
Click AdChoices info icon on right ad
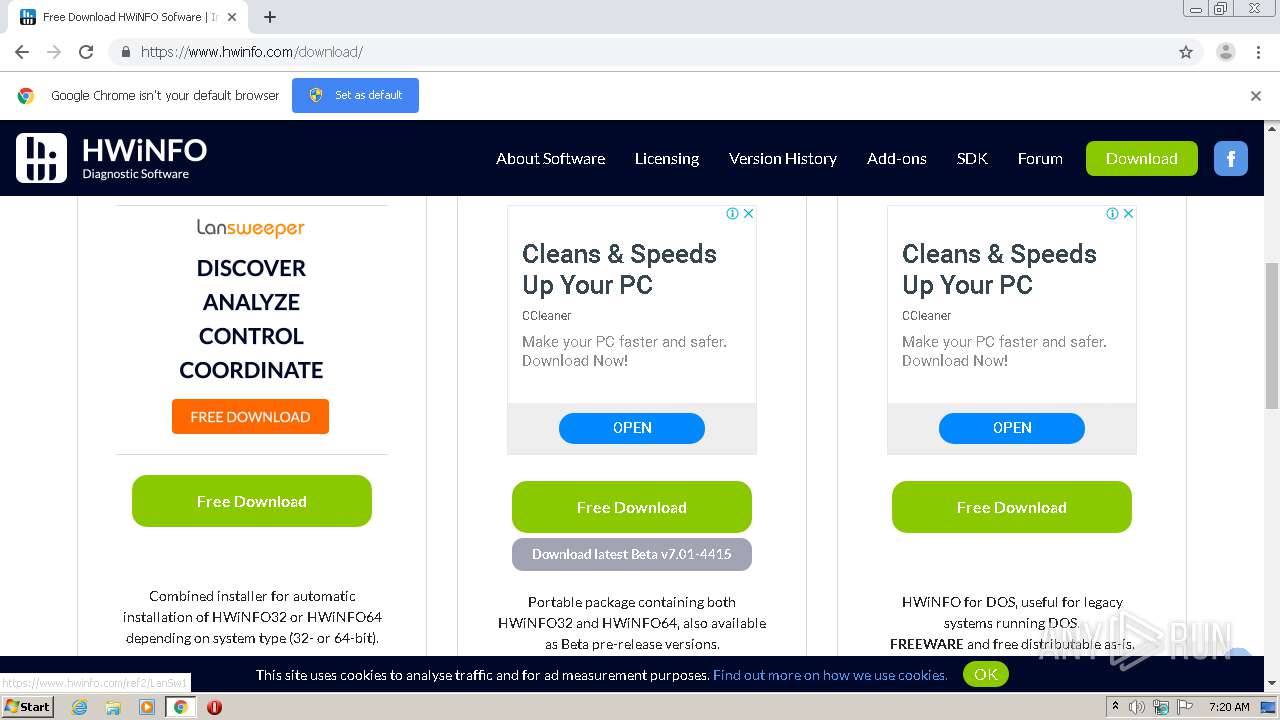tap(1113, 213)
